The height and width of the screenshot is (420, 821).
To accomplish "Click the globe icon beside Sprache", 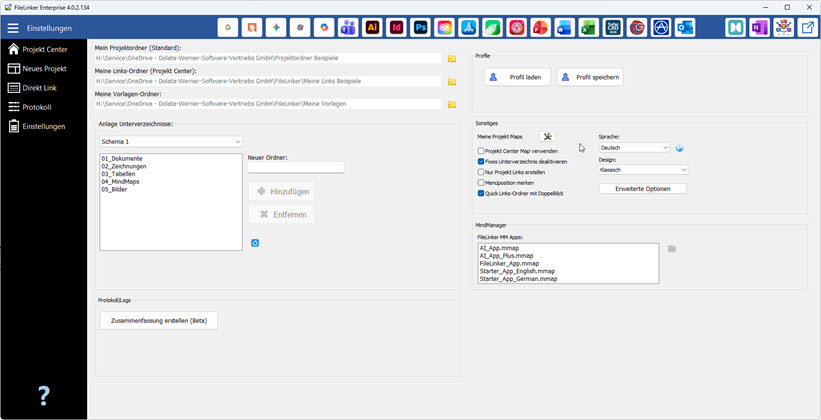I will click(x=680, y=148).
